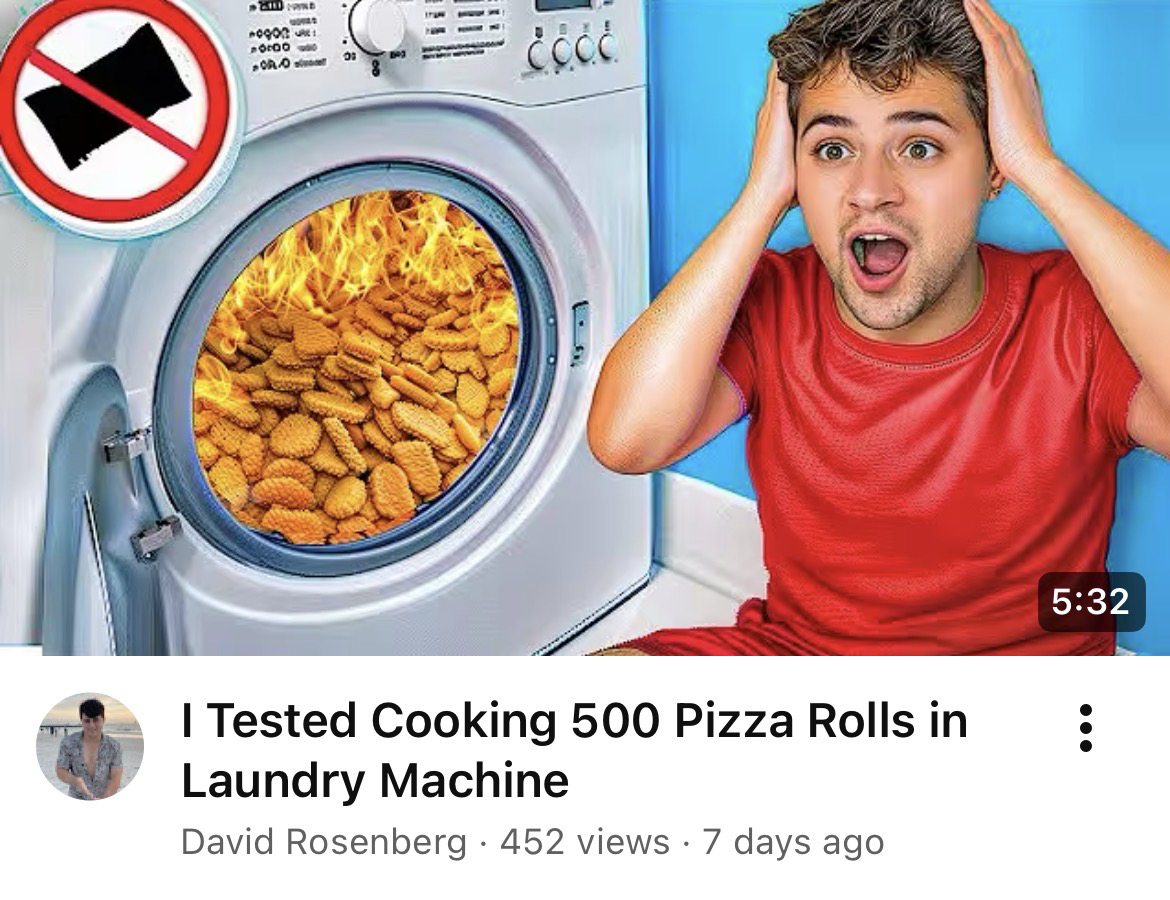Click the upper metal door hinge
Screen dimensions: 1170x900
pyautogui.click(x=127, y=446)
